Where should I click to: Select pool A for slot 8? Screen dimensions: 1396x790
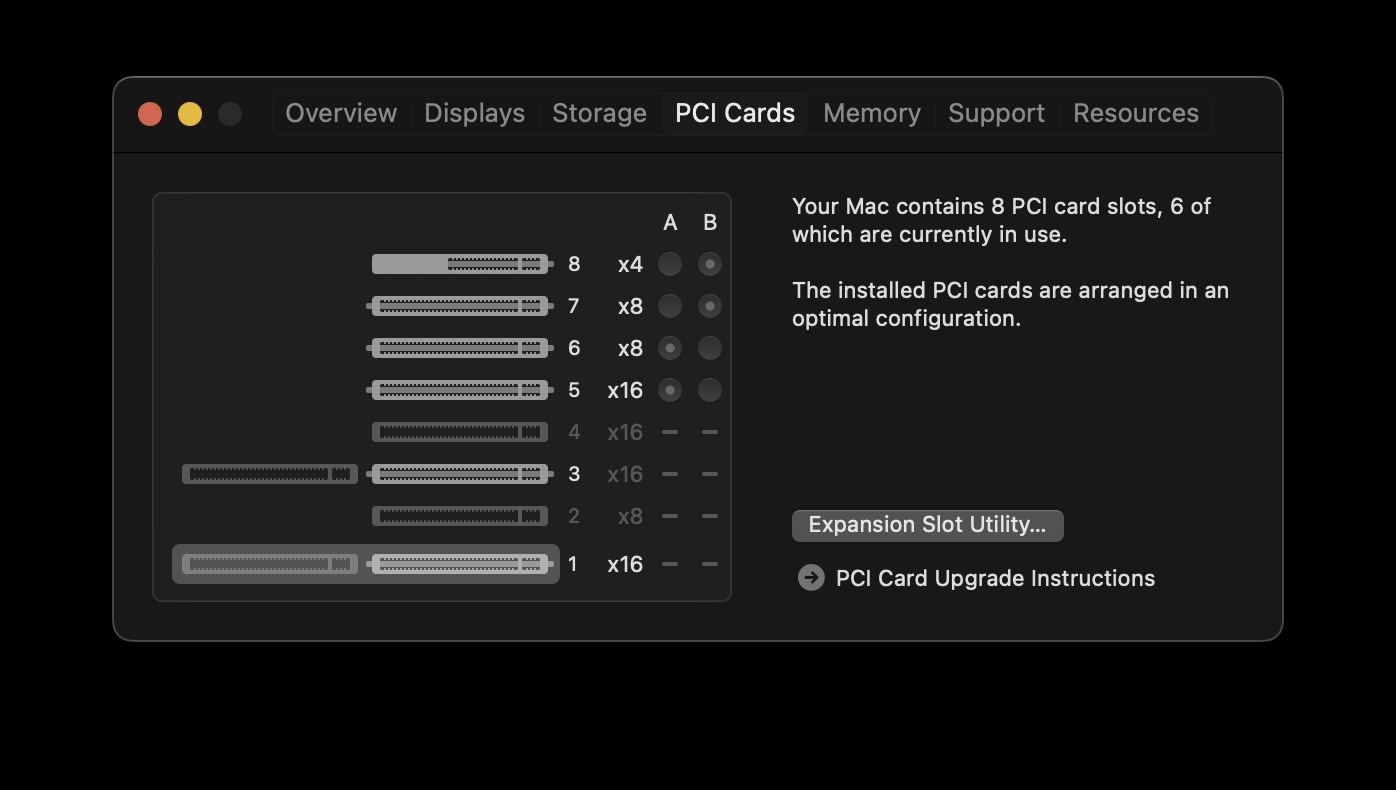click(x=670, y=264)
